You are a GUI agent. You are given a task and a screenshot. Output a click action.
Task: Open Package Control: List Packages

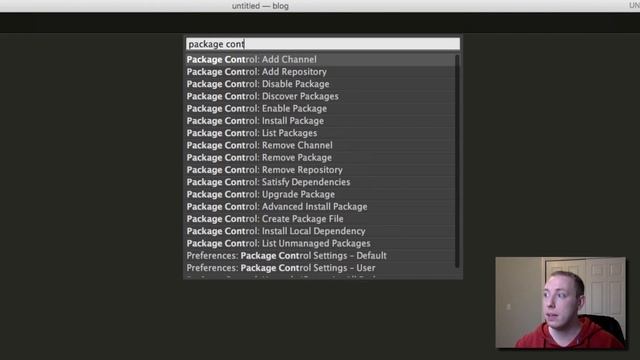[320, 133]
